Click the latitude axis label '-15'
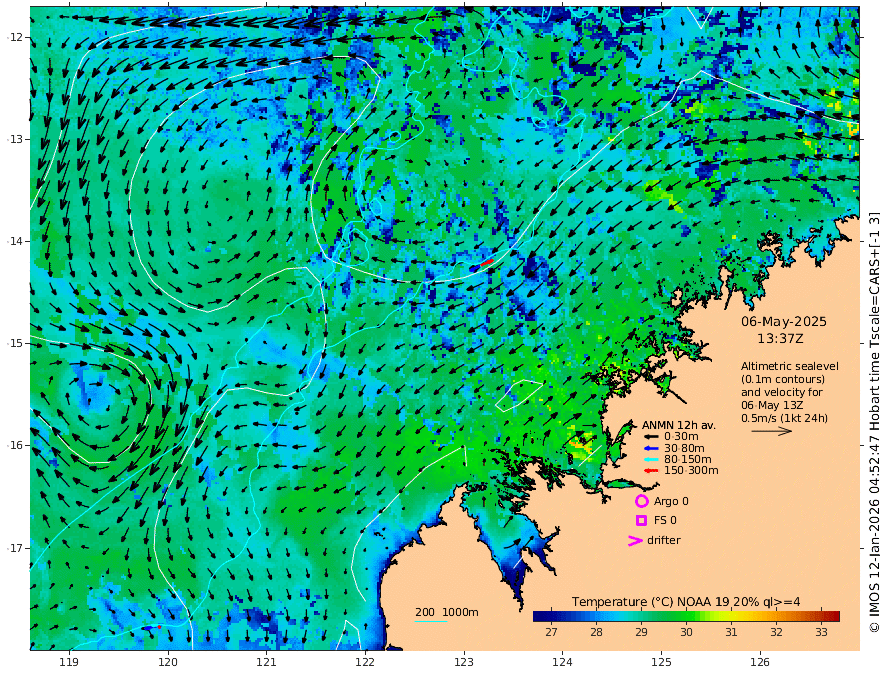The width and height of the screenshot is (880, 680). 15,343
